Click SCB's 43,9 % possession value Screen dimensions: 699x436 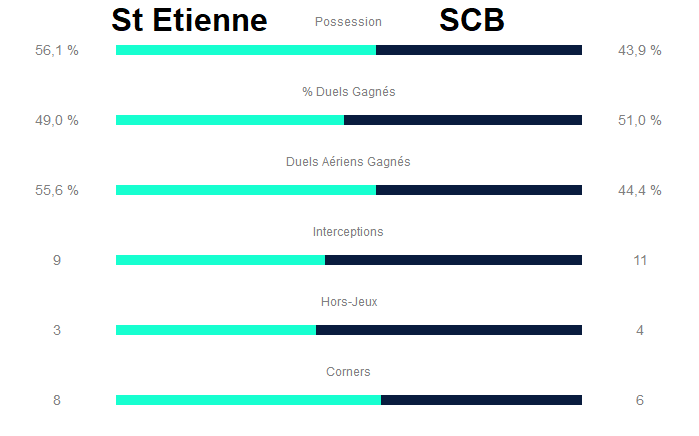[x=640, y=50]
